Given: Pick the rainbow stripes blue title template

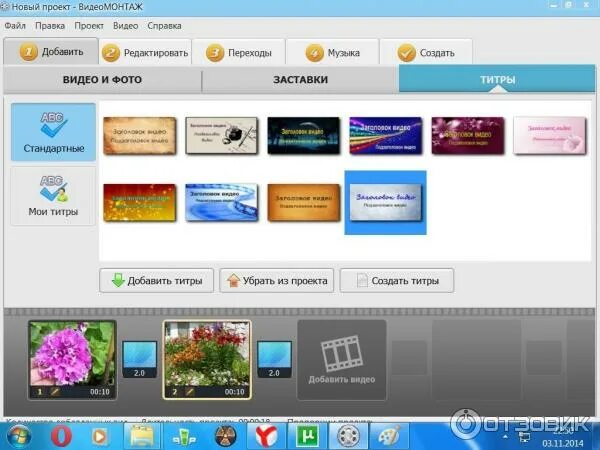Looking at the screenshot, I should (386, 136).
